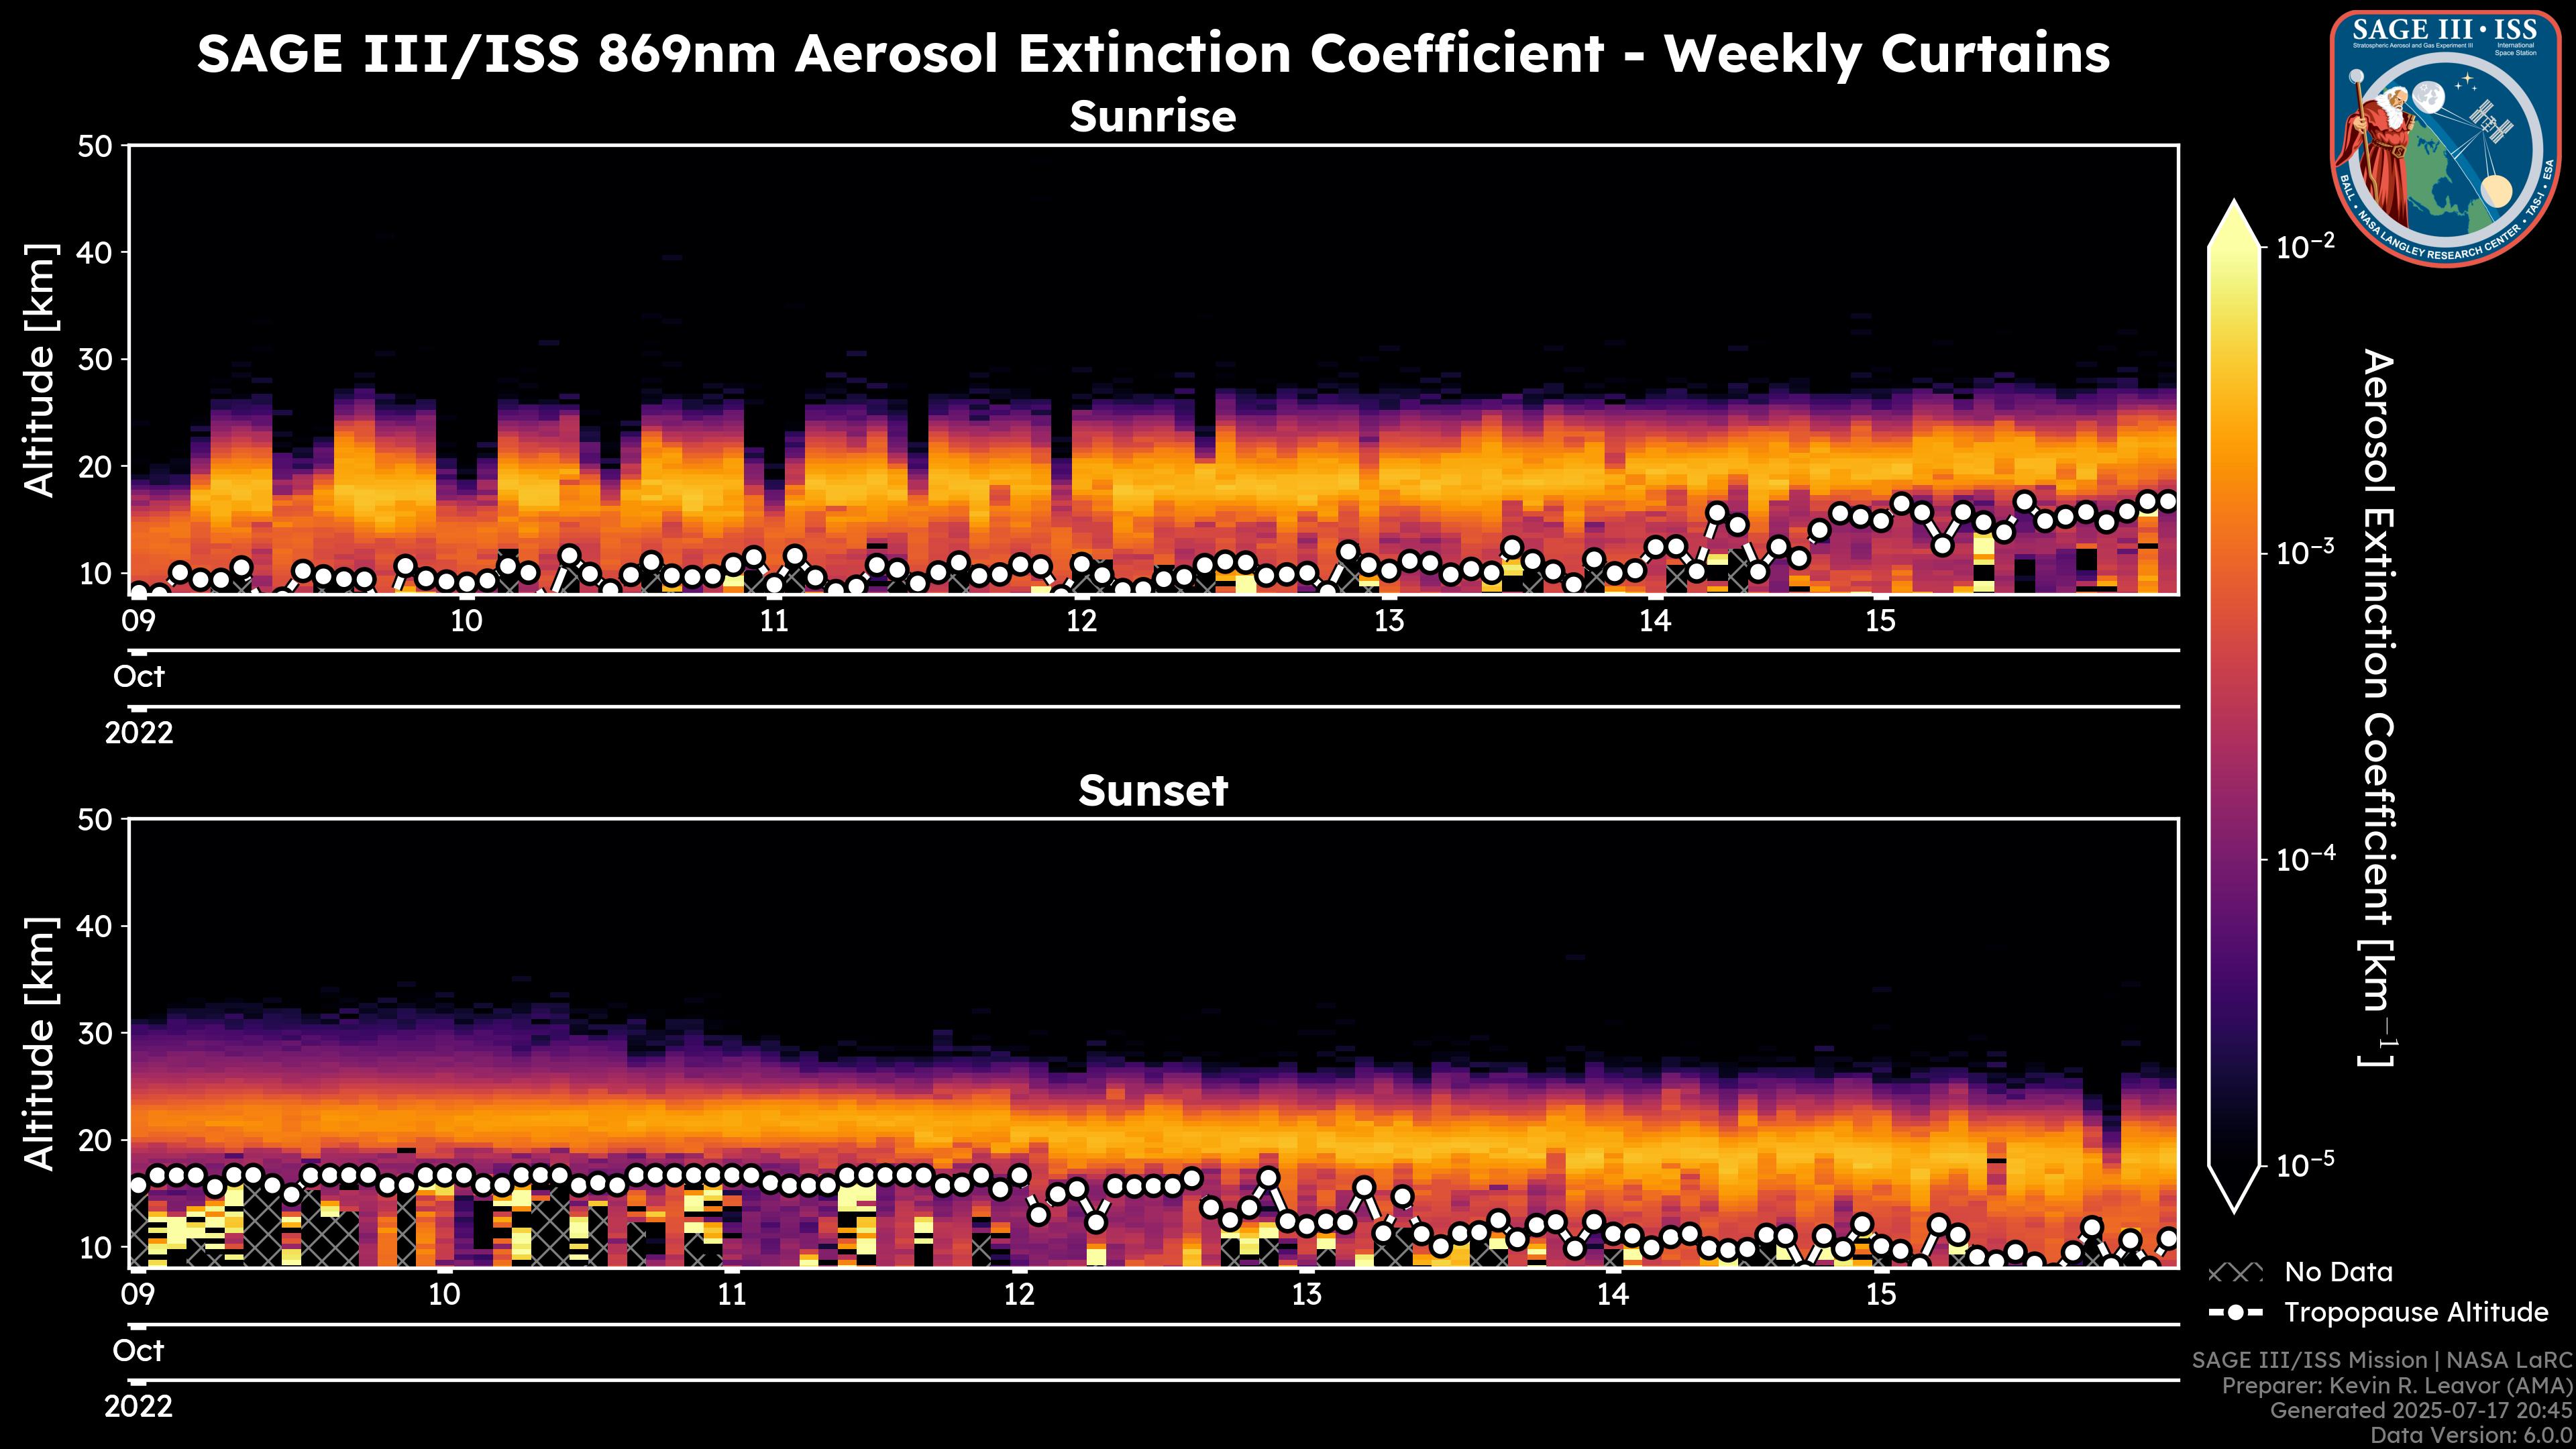Click the Tropopause Altitude legend marker
This screenshot has height=1449, width=2576.
point(2235,1312)
